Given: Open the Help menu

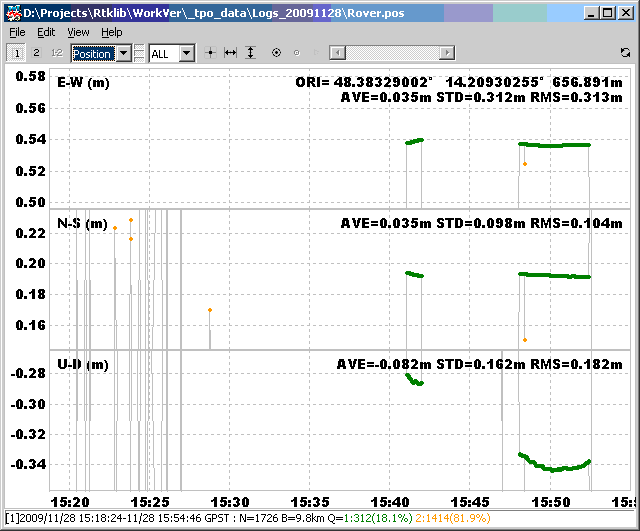Looking at the screenshot, I should click(111, 32).
